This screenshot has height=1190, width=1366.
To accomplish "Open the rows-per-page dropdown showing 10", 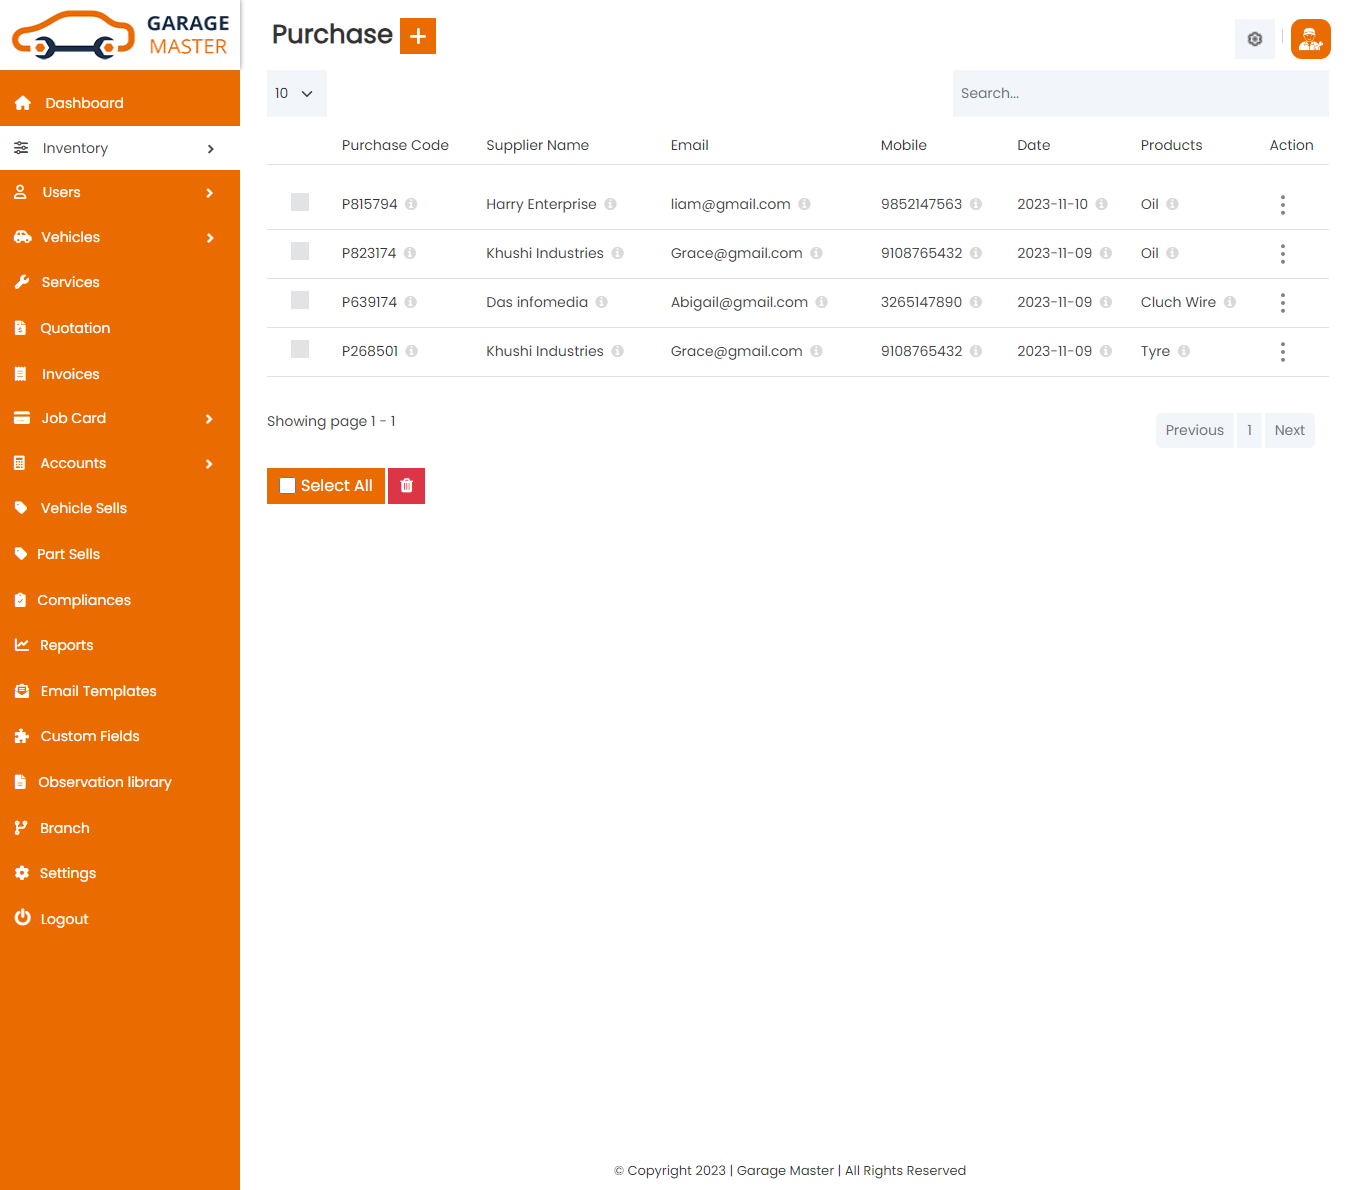I will click(296, 93).
